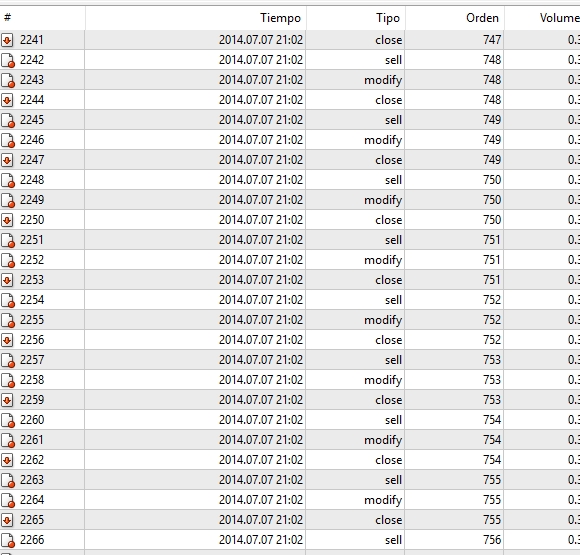Click the modify icon on row 2243

[8, 80]
